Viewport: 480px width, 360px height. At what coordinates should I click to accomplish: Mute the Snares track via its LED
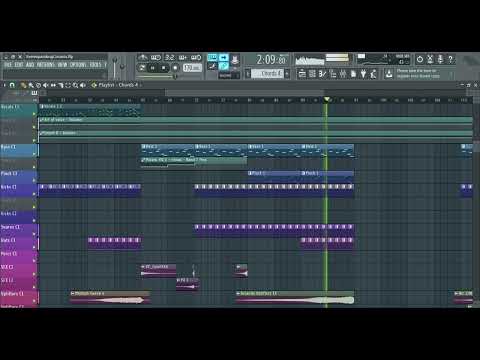[34, 234]
